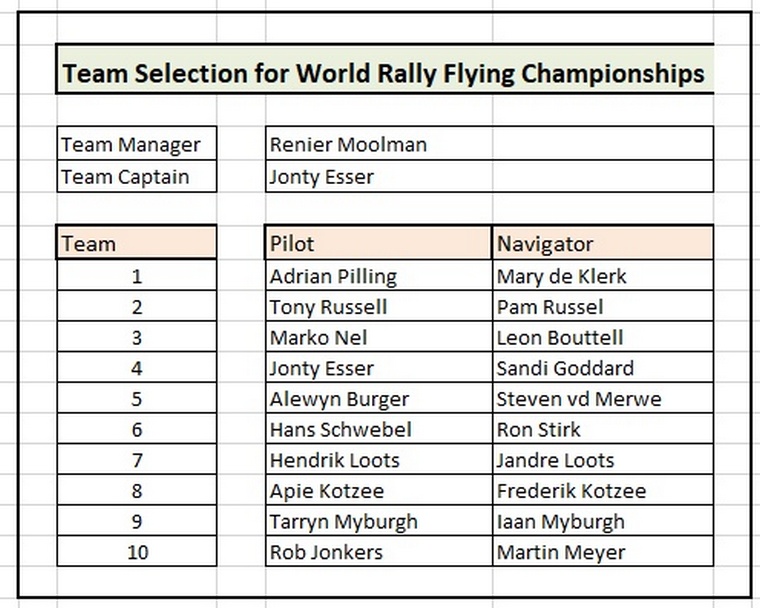
Task: Select pilot cell Alewyn Burger
Action: click(379, 398)
